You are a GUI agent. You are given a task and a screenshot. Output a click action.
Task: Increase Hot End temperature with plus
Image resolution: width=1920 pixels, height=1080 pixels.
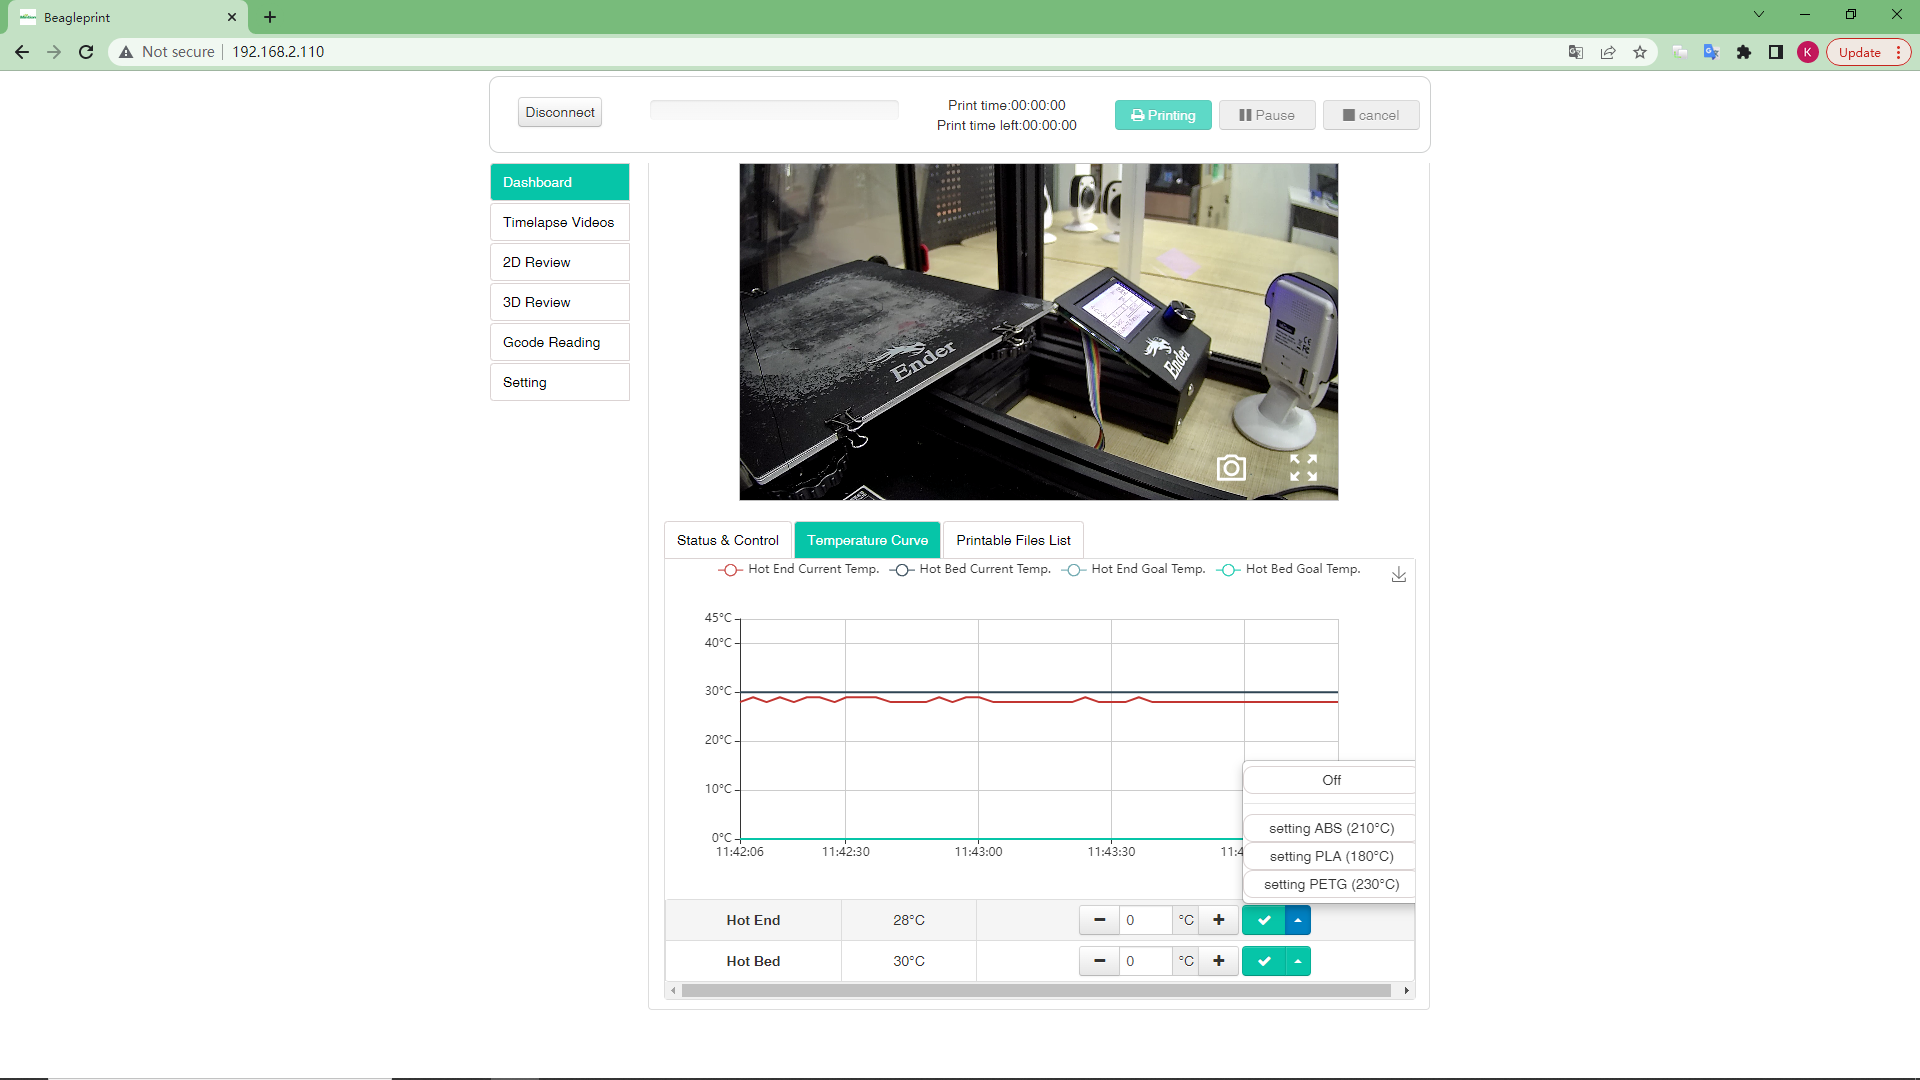tap(1218, 920)
